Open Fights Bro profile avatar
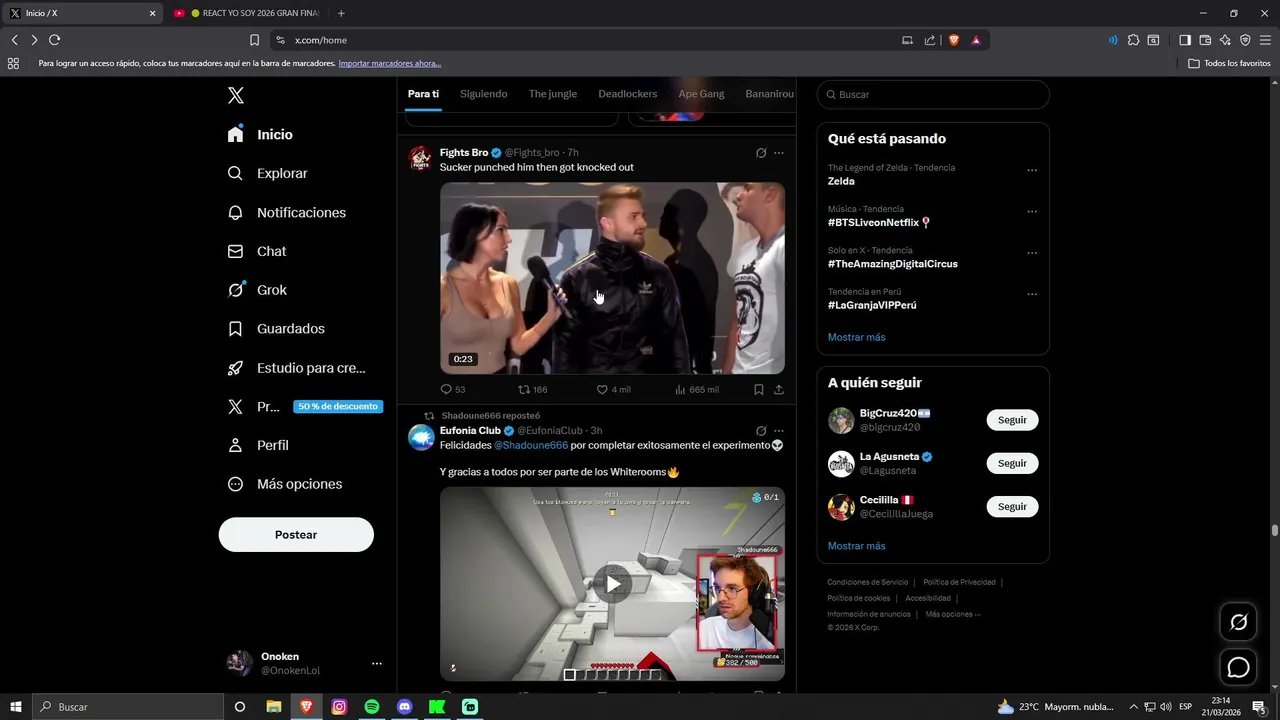Viewport: 1280px width, 720px height. [421, 158]
